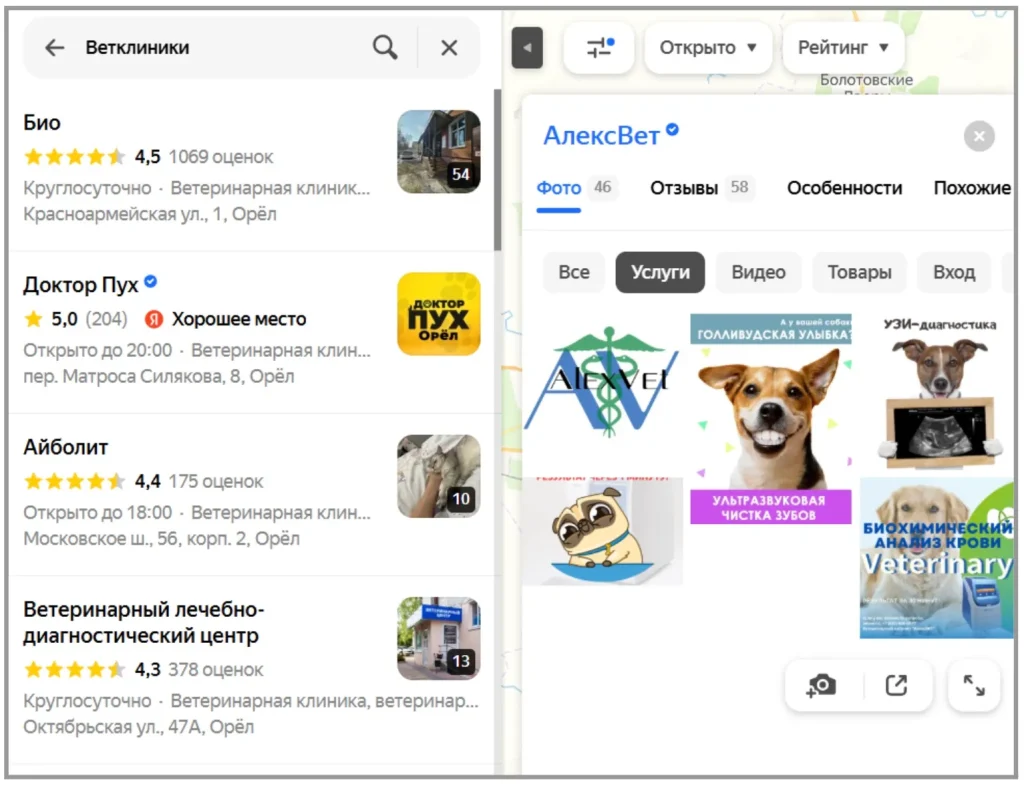The width and height of the screenshot is (1024, 786).
Task: Close the АлексВет card
Action: click(979, 136)
